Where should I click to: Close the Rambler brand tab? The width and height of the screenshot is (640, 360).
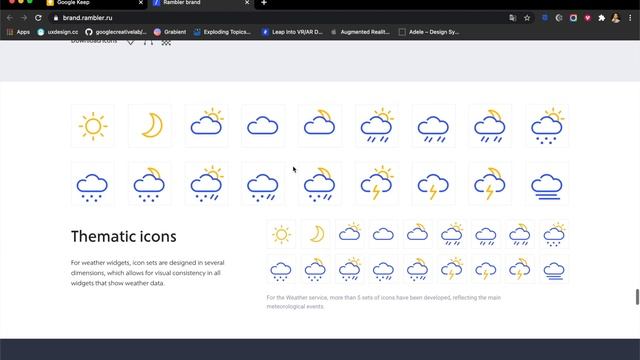tap(247, 2)
